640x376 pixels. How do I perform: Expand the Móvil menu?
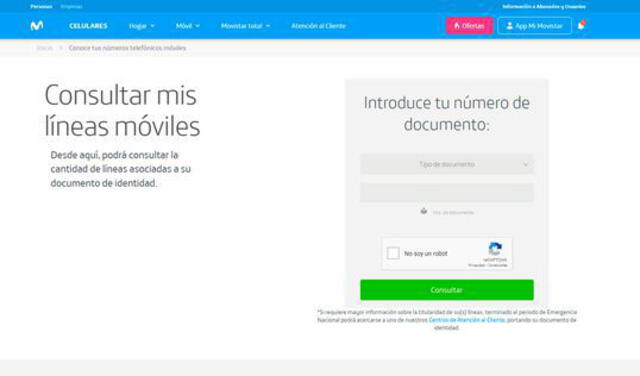pyautogui.click(x=188, y=26)
